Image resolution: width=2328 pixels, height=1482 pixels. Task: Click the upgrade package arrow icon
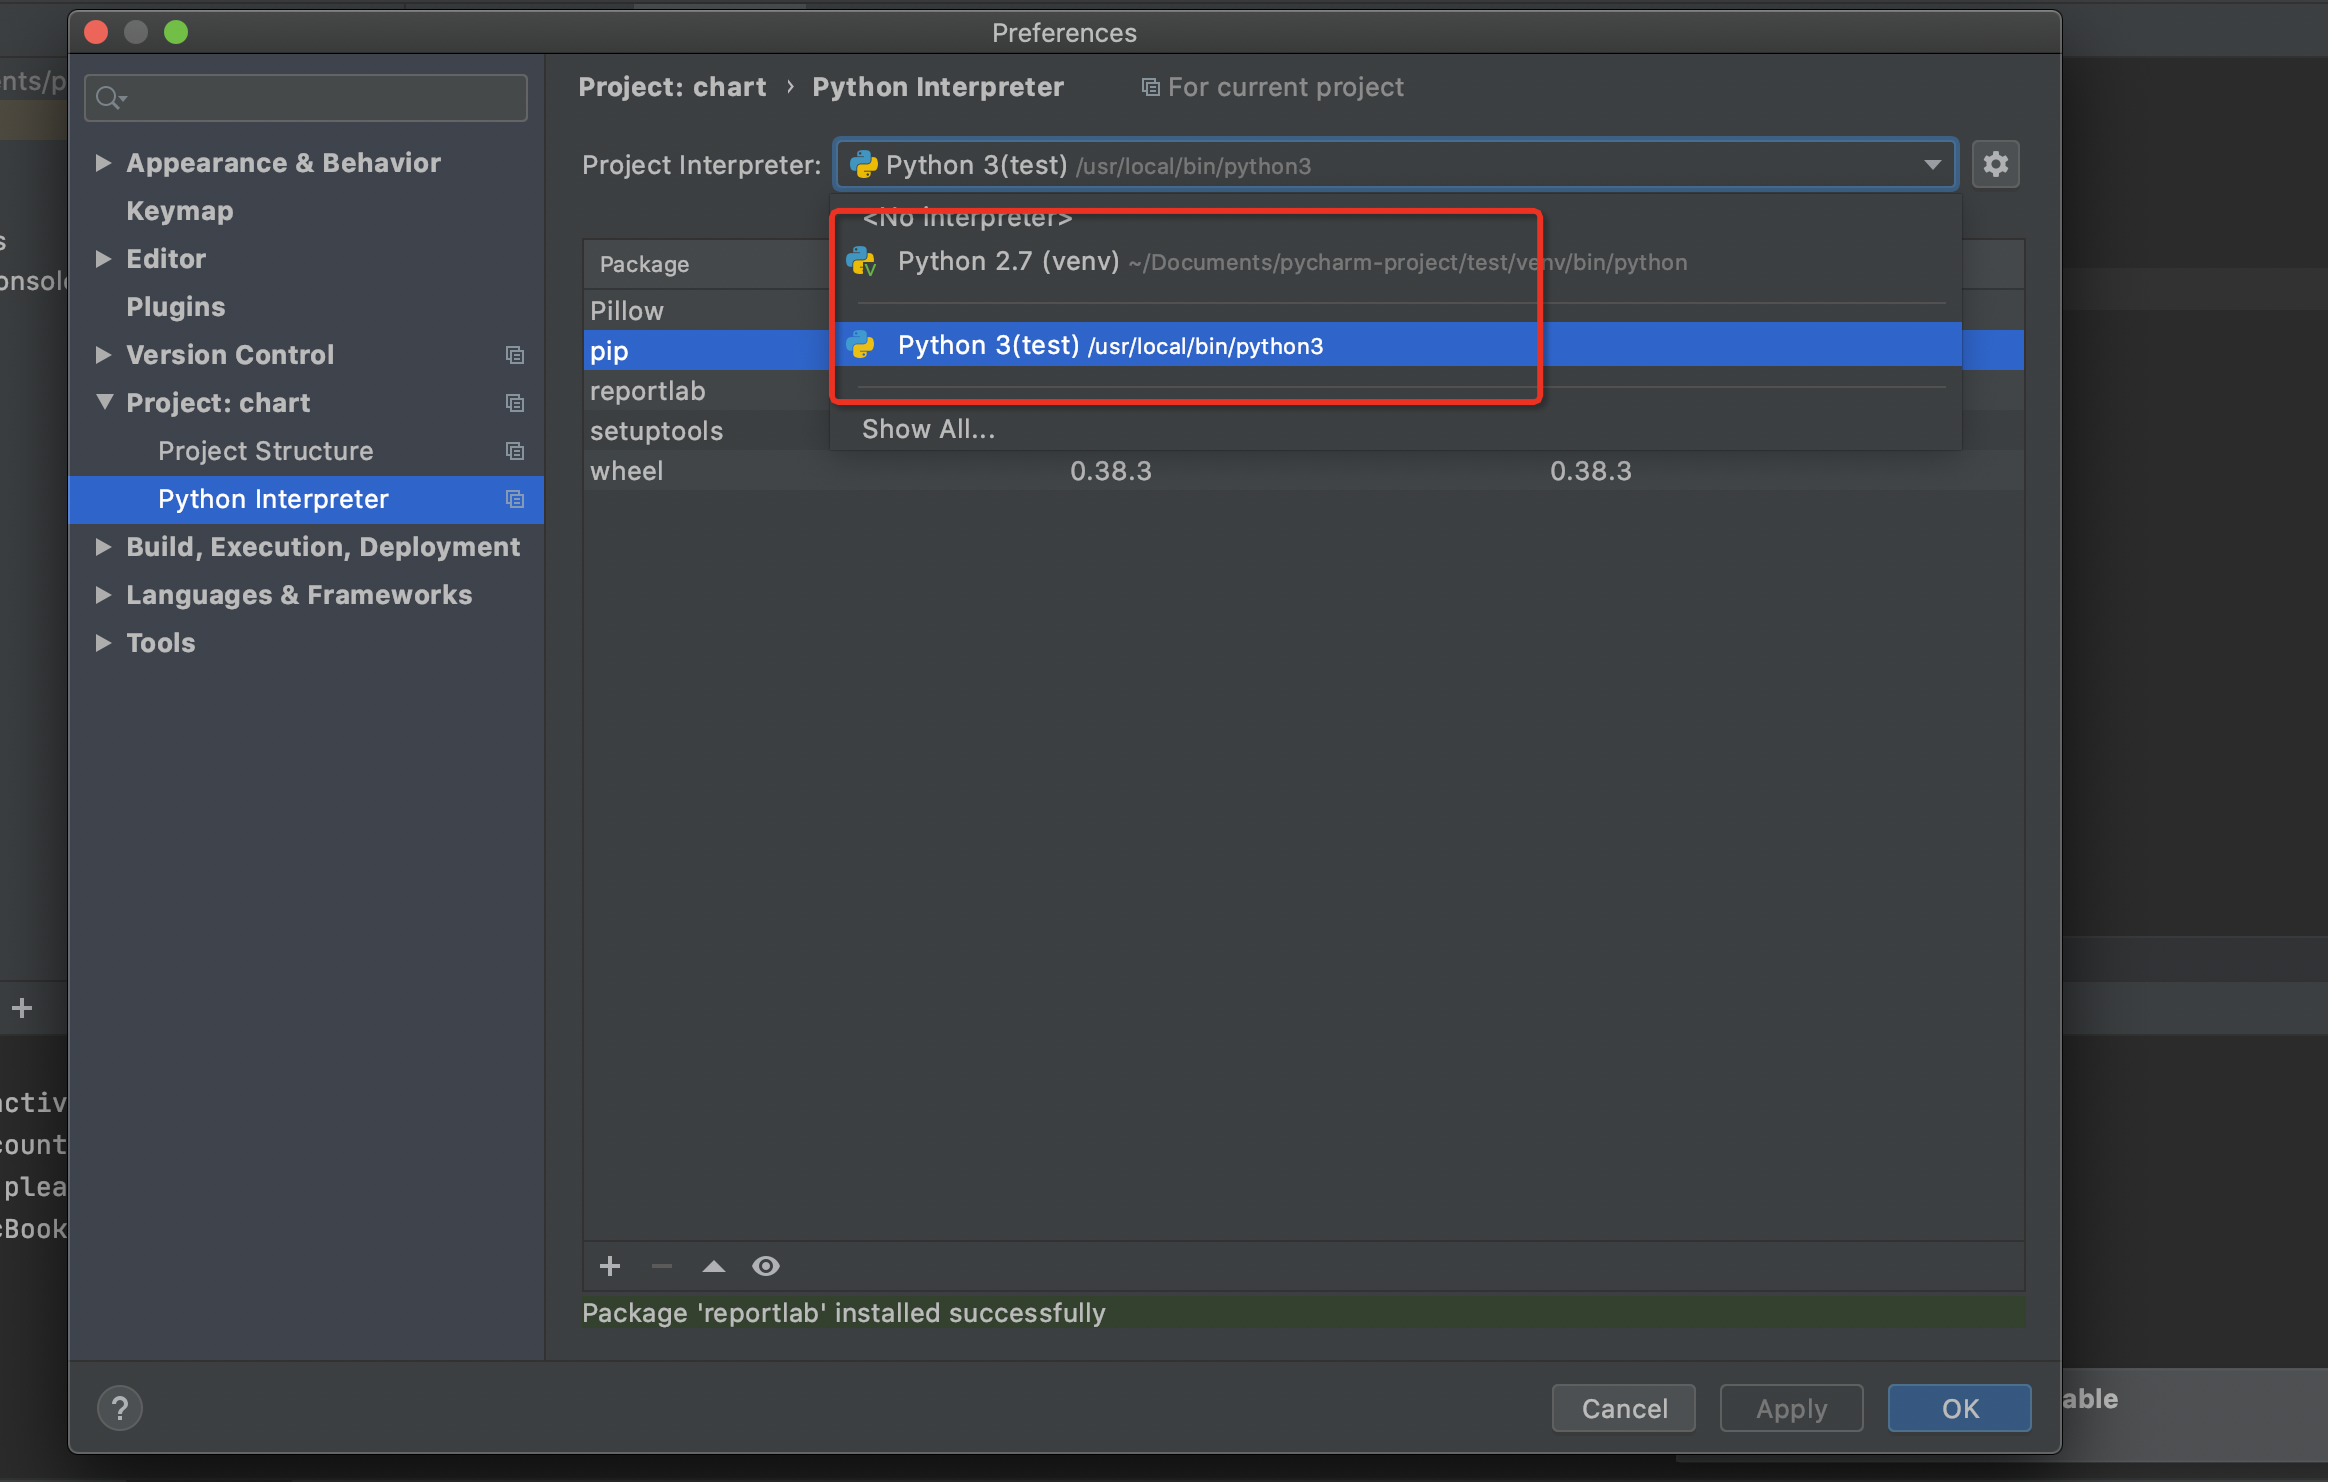(x=713, y=1266)
